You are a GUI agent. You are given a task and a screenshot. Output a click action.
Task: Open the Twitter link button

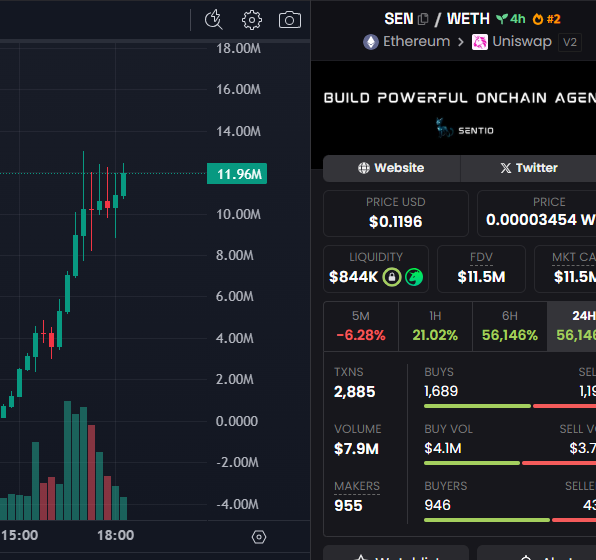[x=528, y=168]
